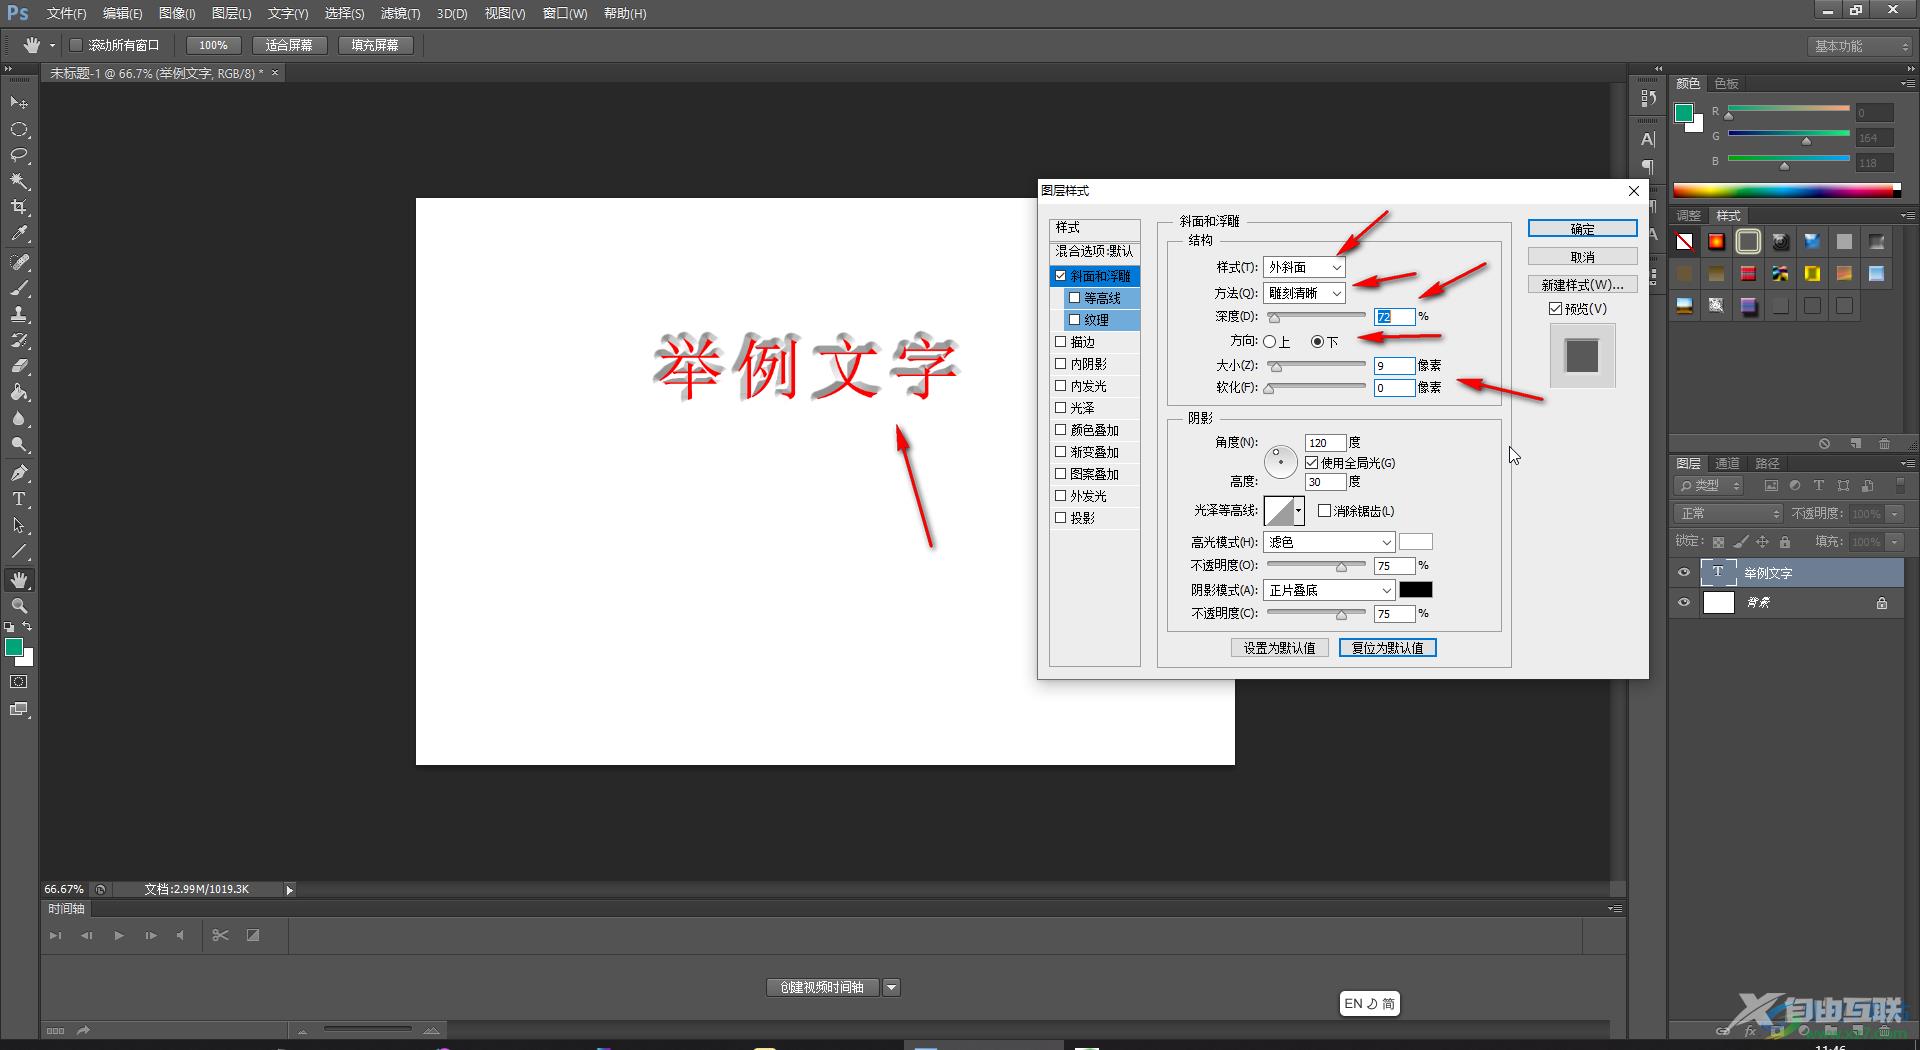Select the Line tool
Viewport: 1920px width, 1050px height.
click(x=19, y=551)
